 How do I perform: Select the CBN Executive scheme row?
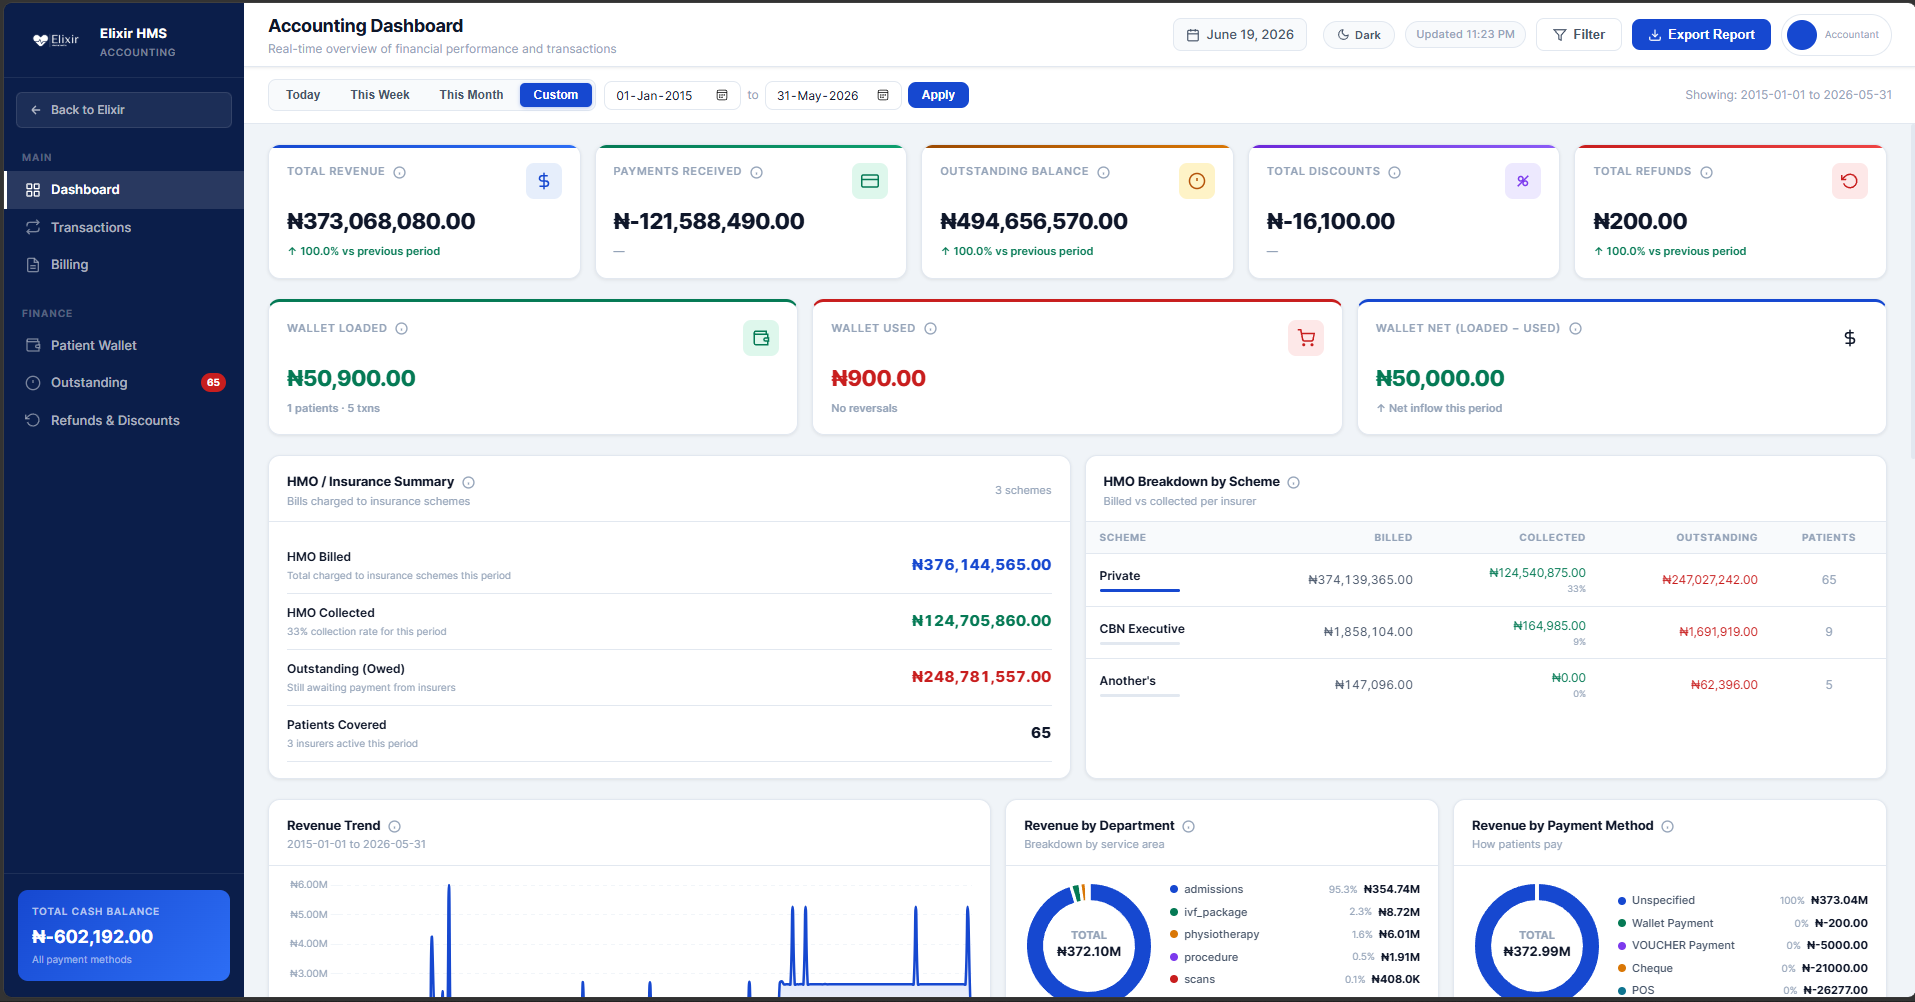tap(1485, 632)
